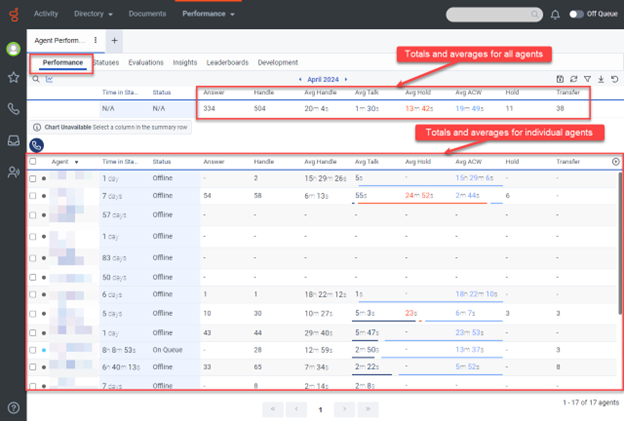
Task: Open the filter funnel icon
Action: 586,78
